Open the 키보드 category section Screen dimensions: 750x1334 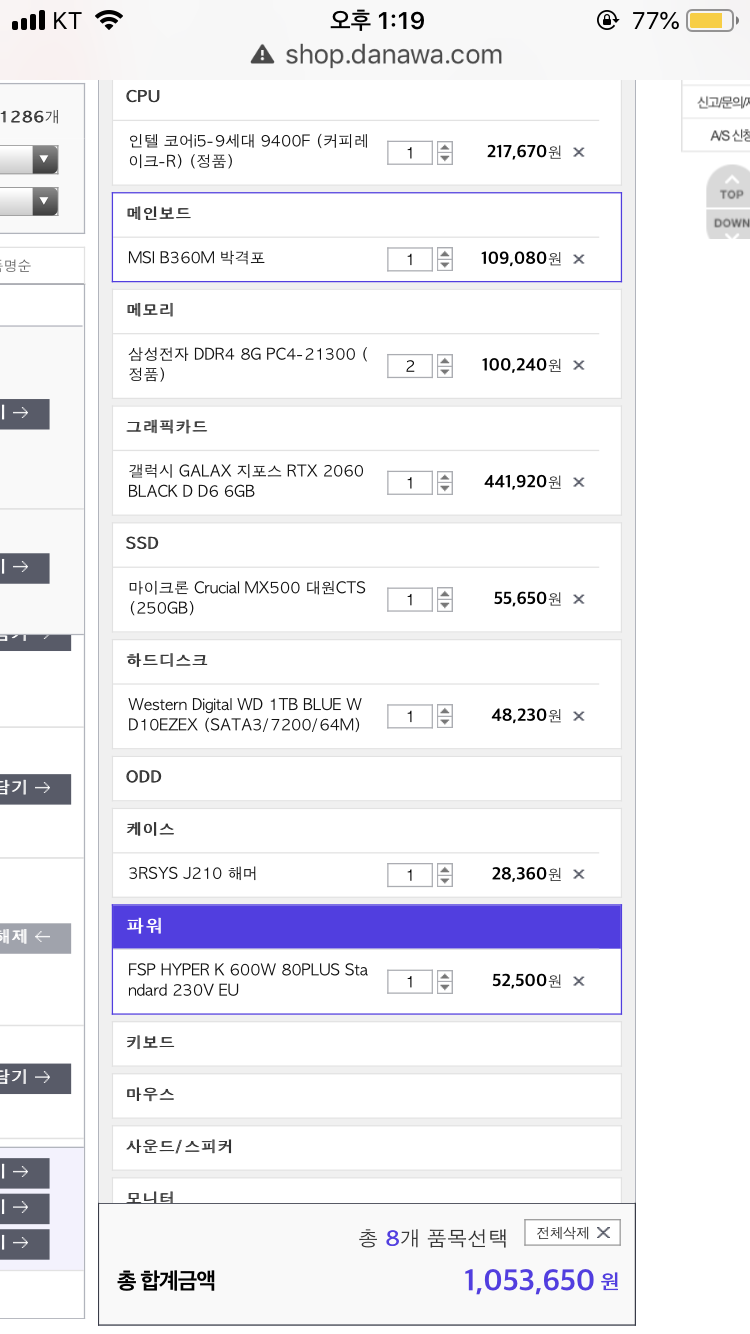366,1042
